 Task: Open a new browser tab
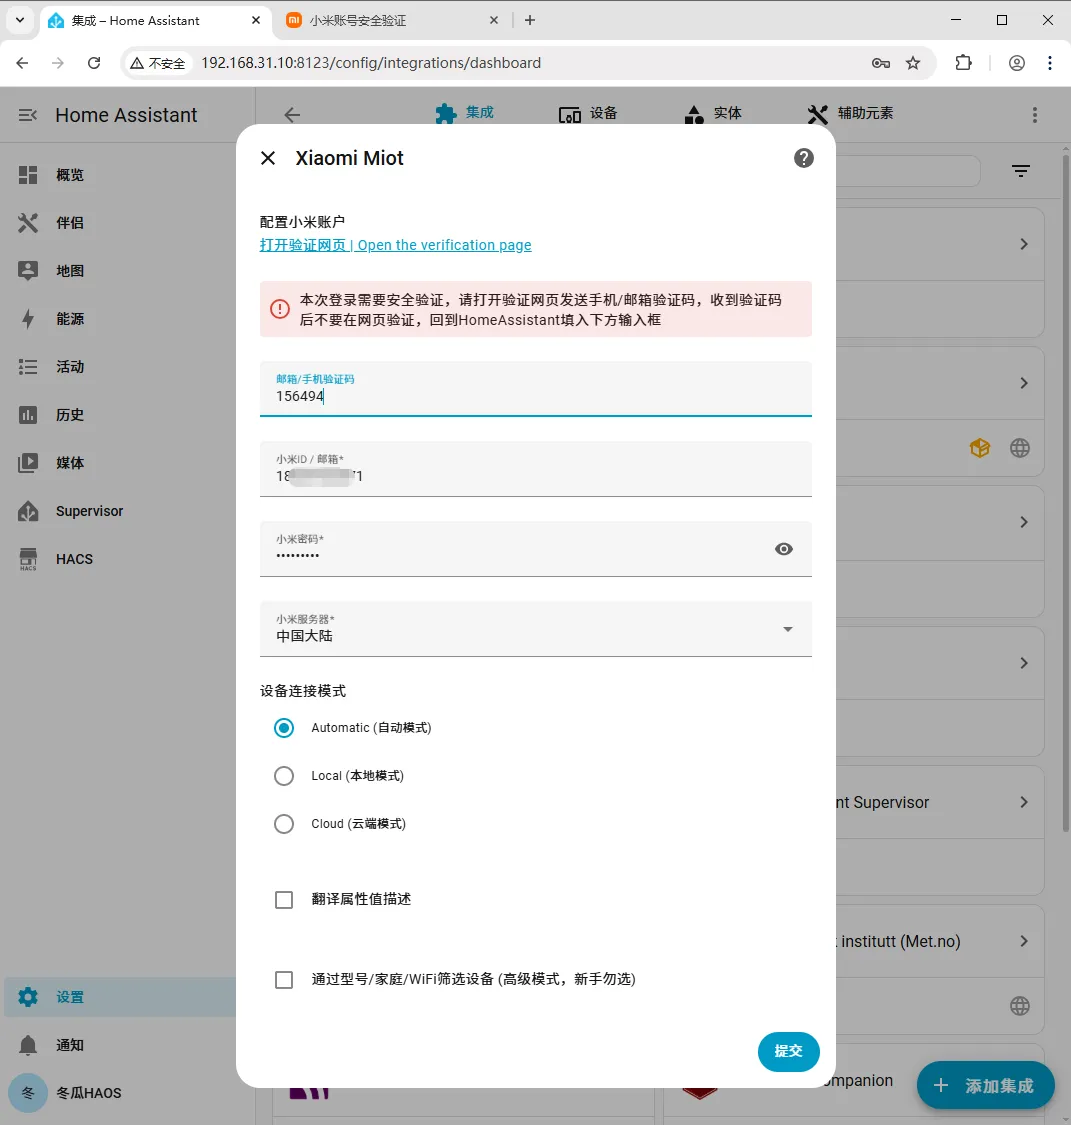(530, 20)
